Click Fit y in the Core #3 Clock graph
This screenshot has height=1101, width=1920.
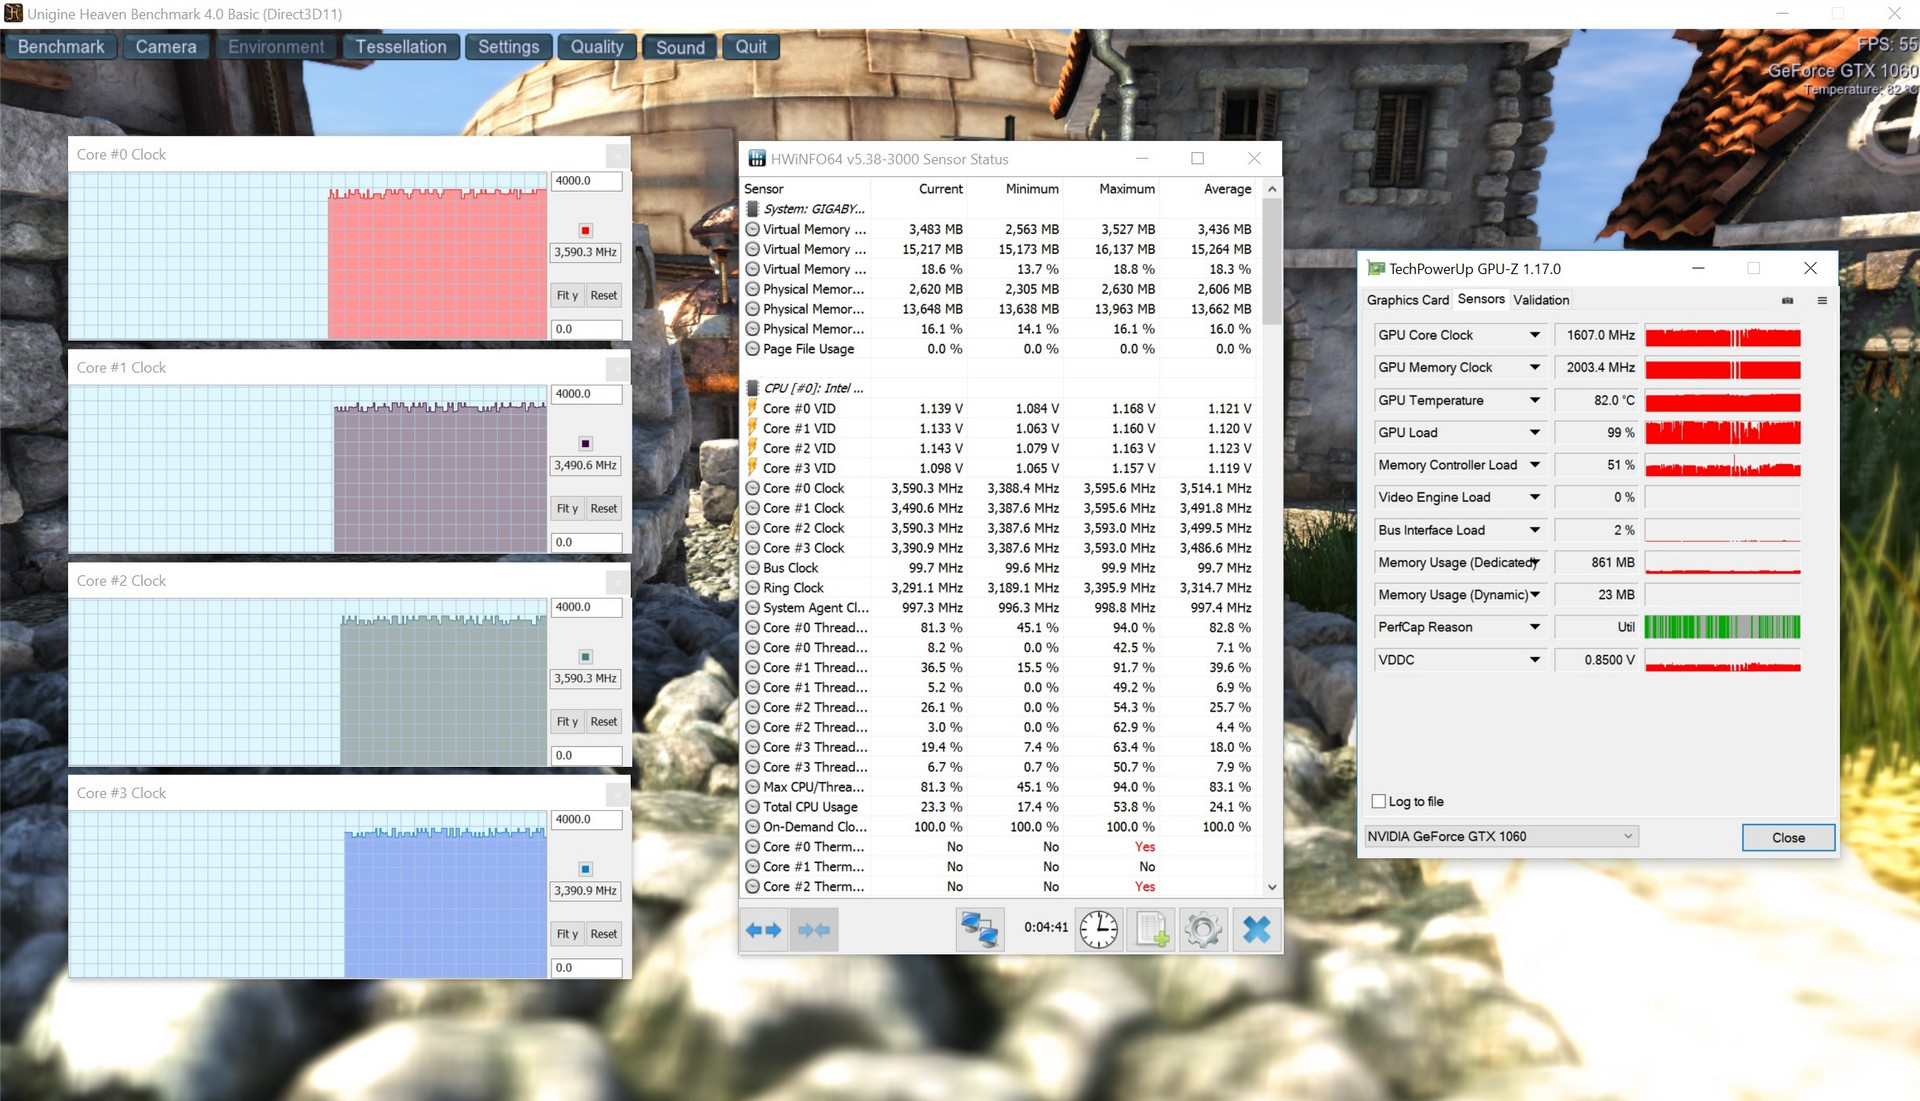tap(567, 934)
